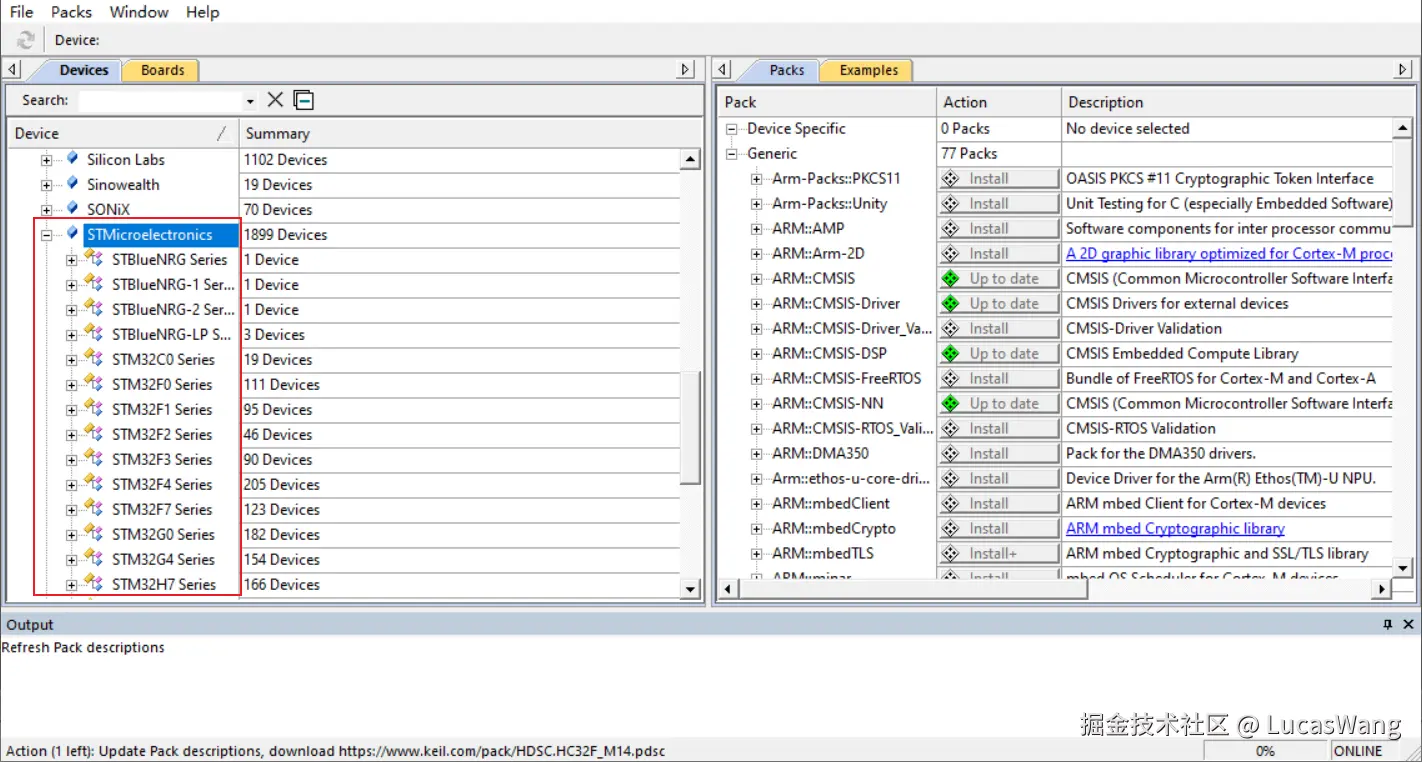
Task: Open the search history dropdown arrow
Action: coord(250,101)
